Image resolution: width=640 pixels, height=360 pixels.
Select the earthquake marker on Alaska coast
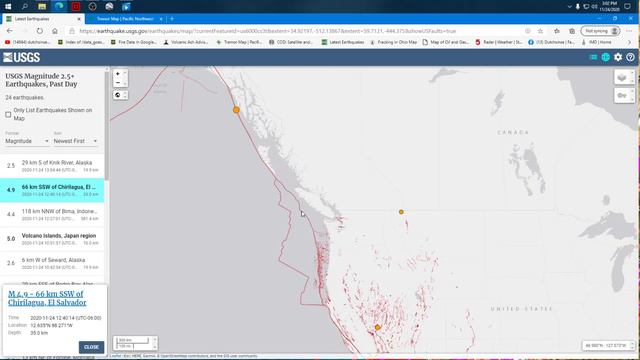(236, 110)
